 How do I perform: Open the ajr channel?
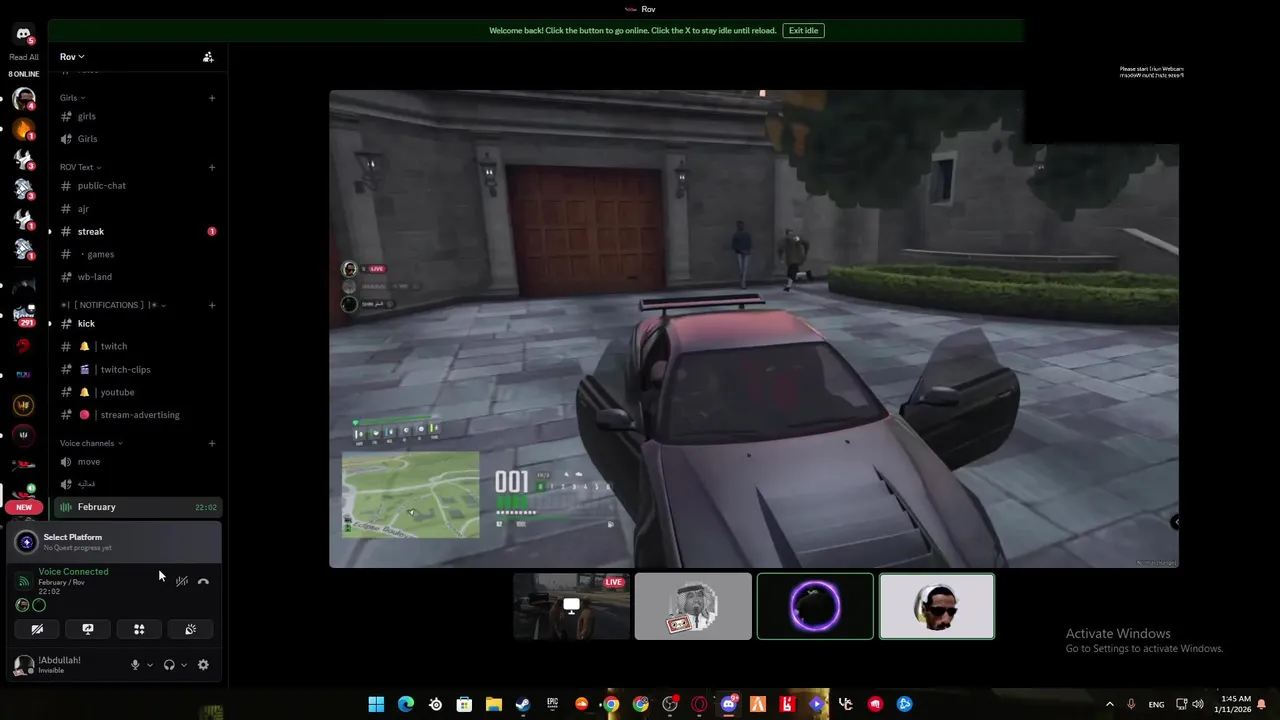pos(138,209)
